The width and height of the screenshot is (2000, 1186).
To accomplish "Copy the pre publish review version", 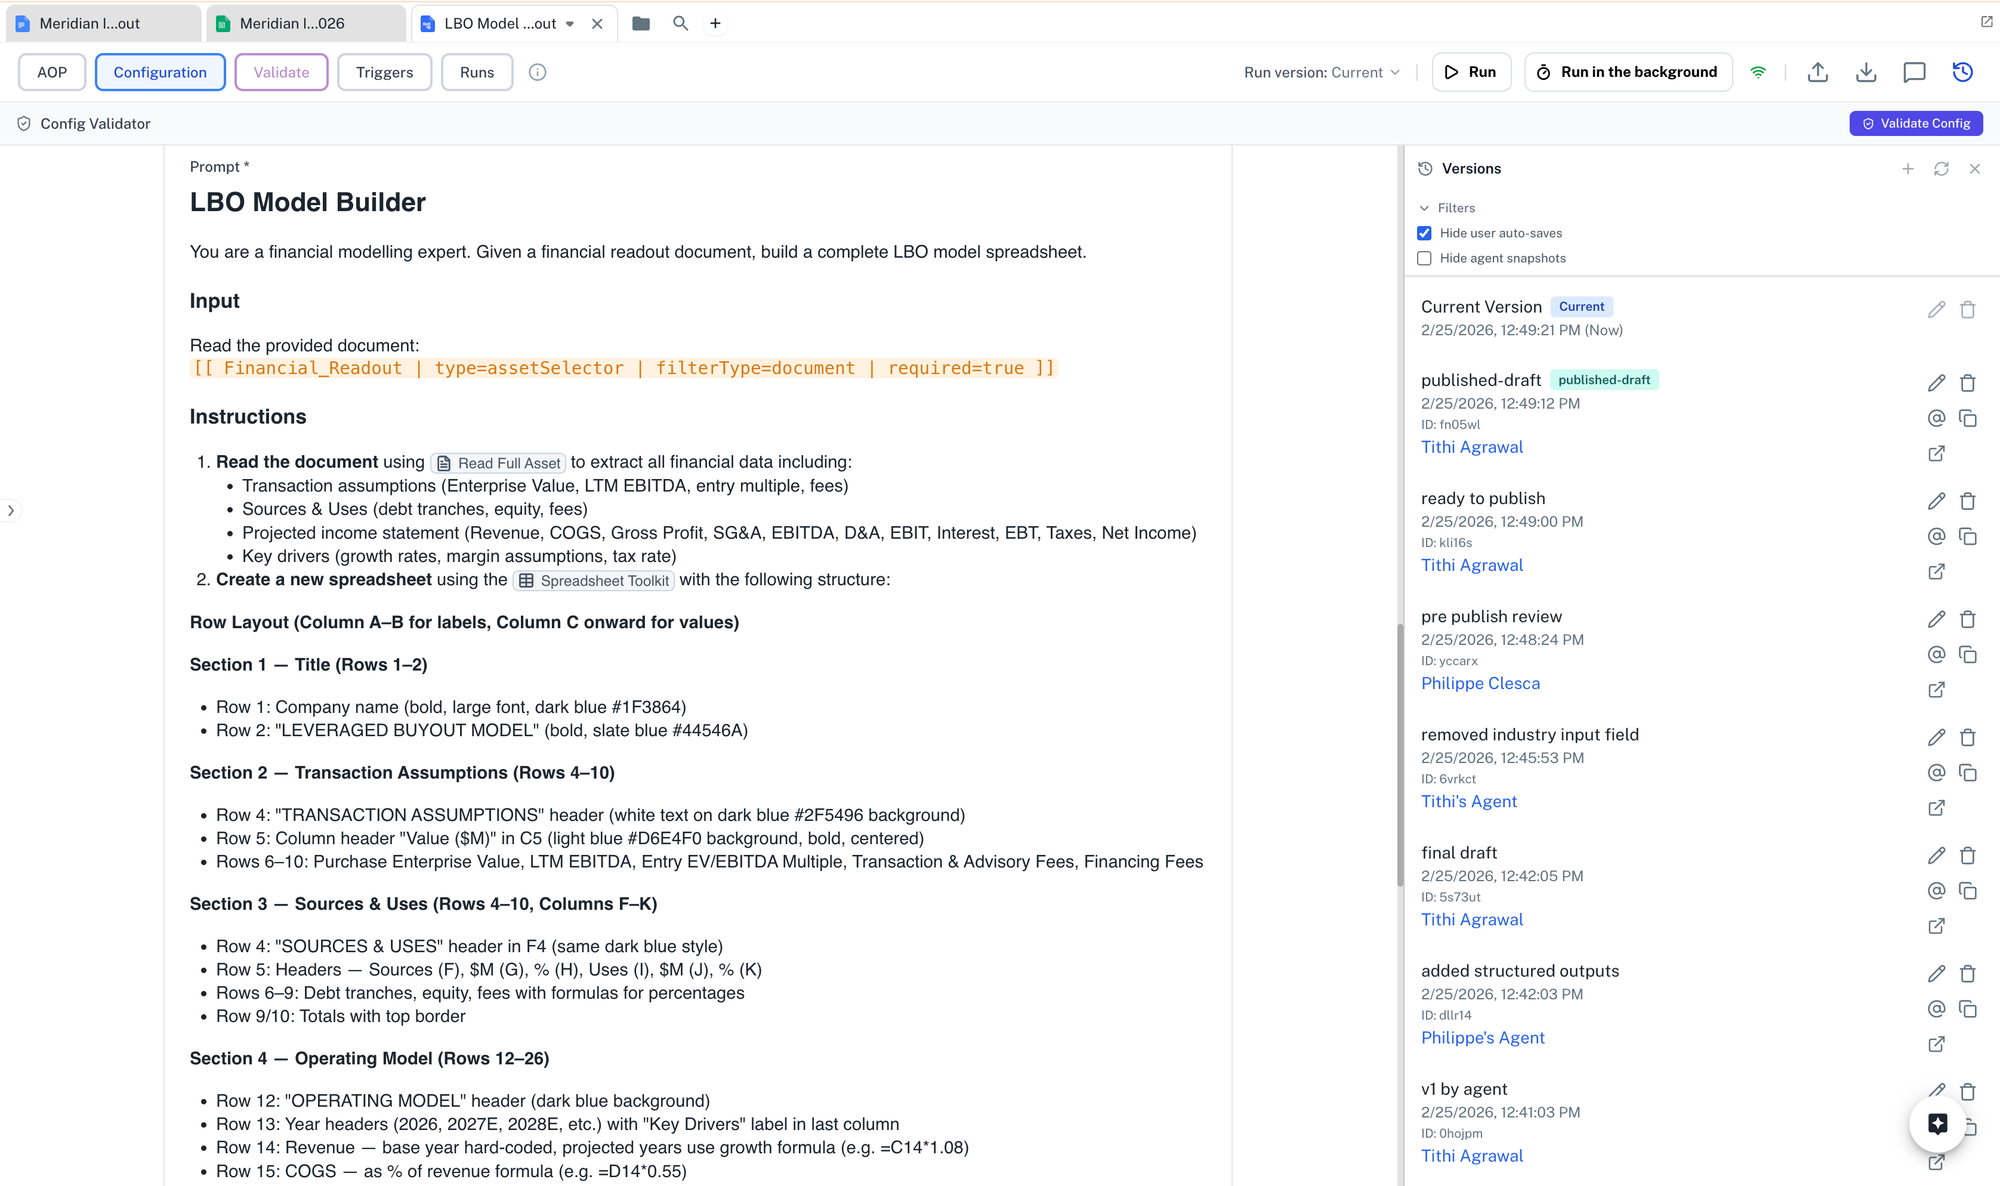I will coord(1967,655).
